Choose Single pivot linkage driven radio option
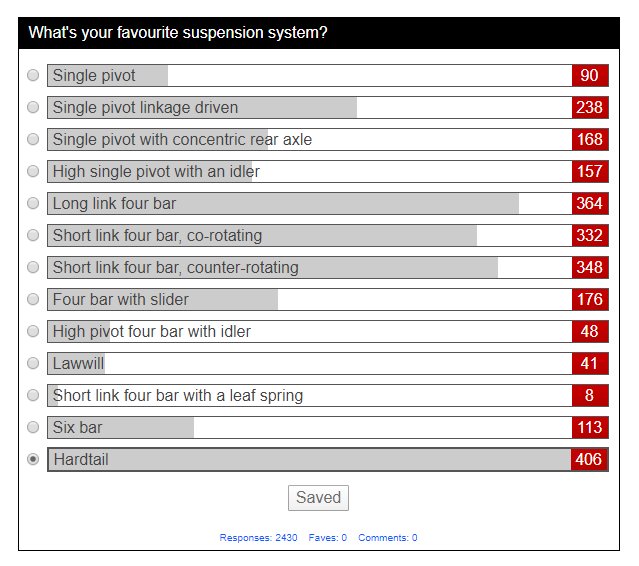Screen dimensions: 639x566 click(x=33, y=107)
